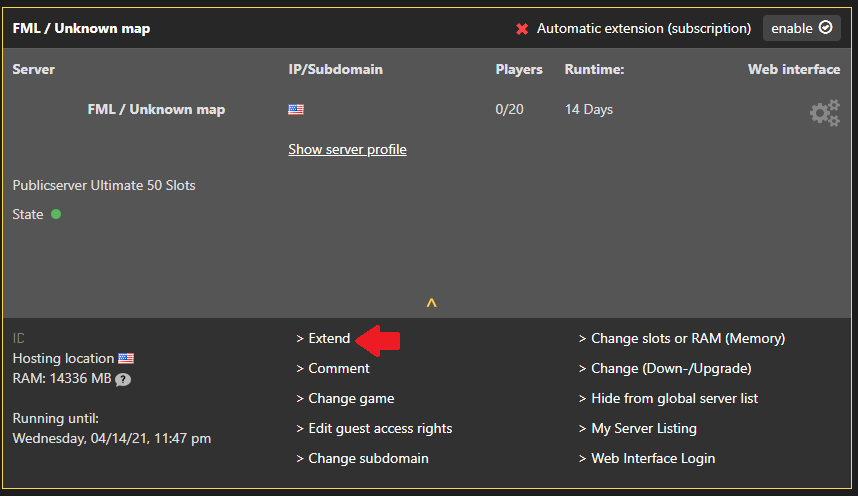Viewport: 858px width, 497px height.
Task: Click Hide from global server list
Action: (674, 398)
